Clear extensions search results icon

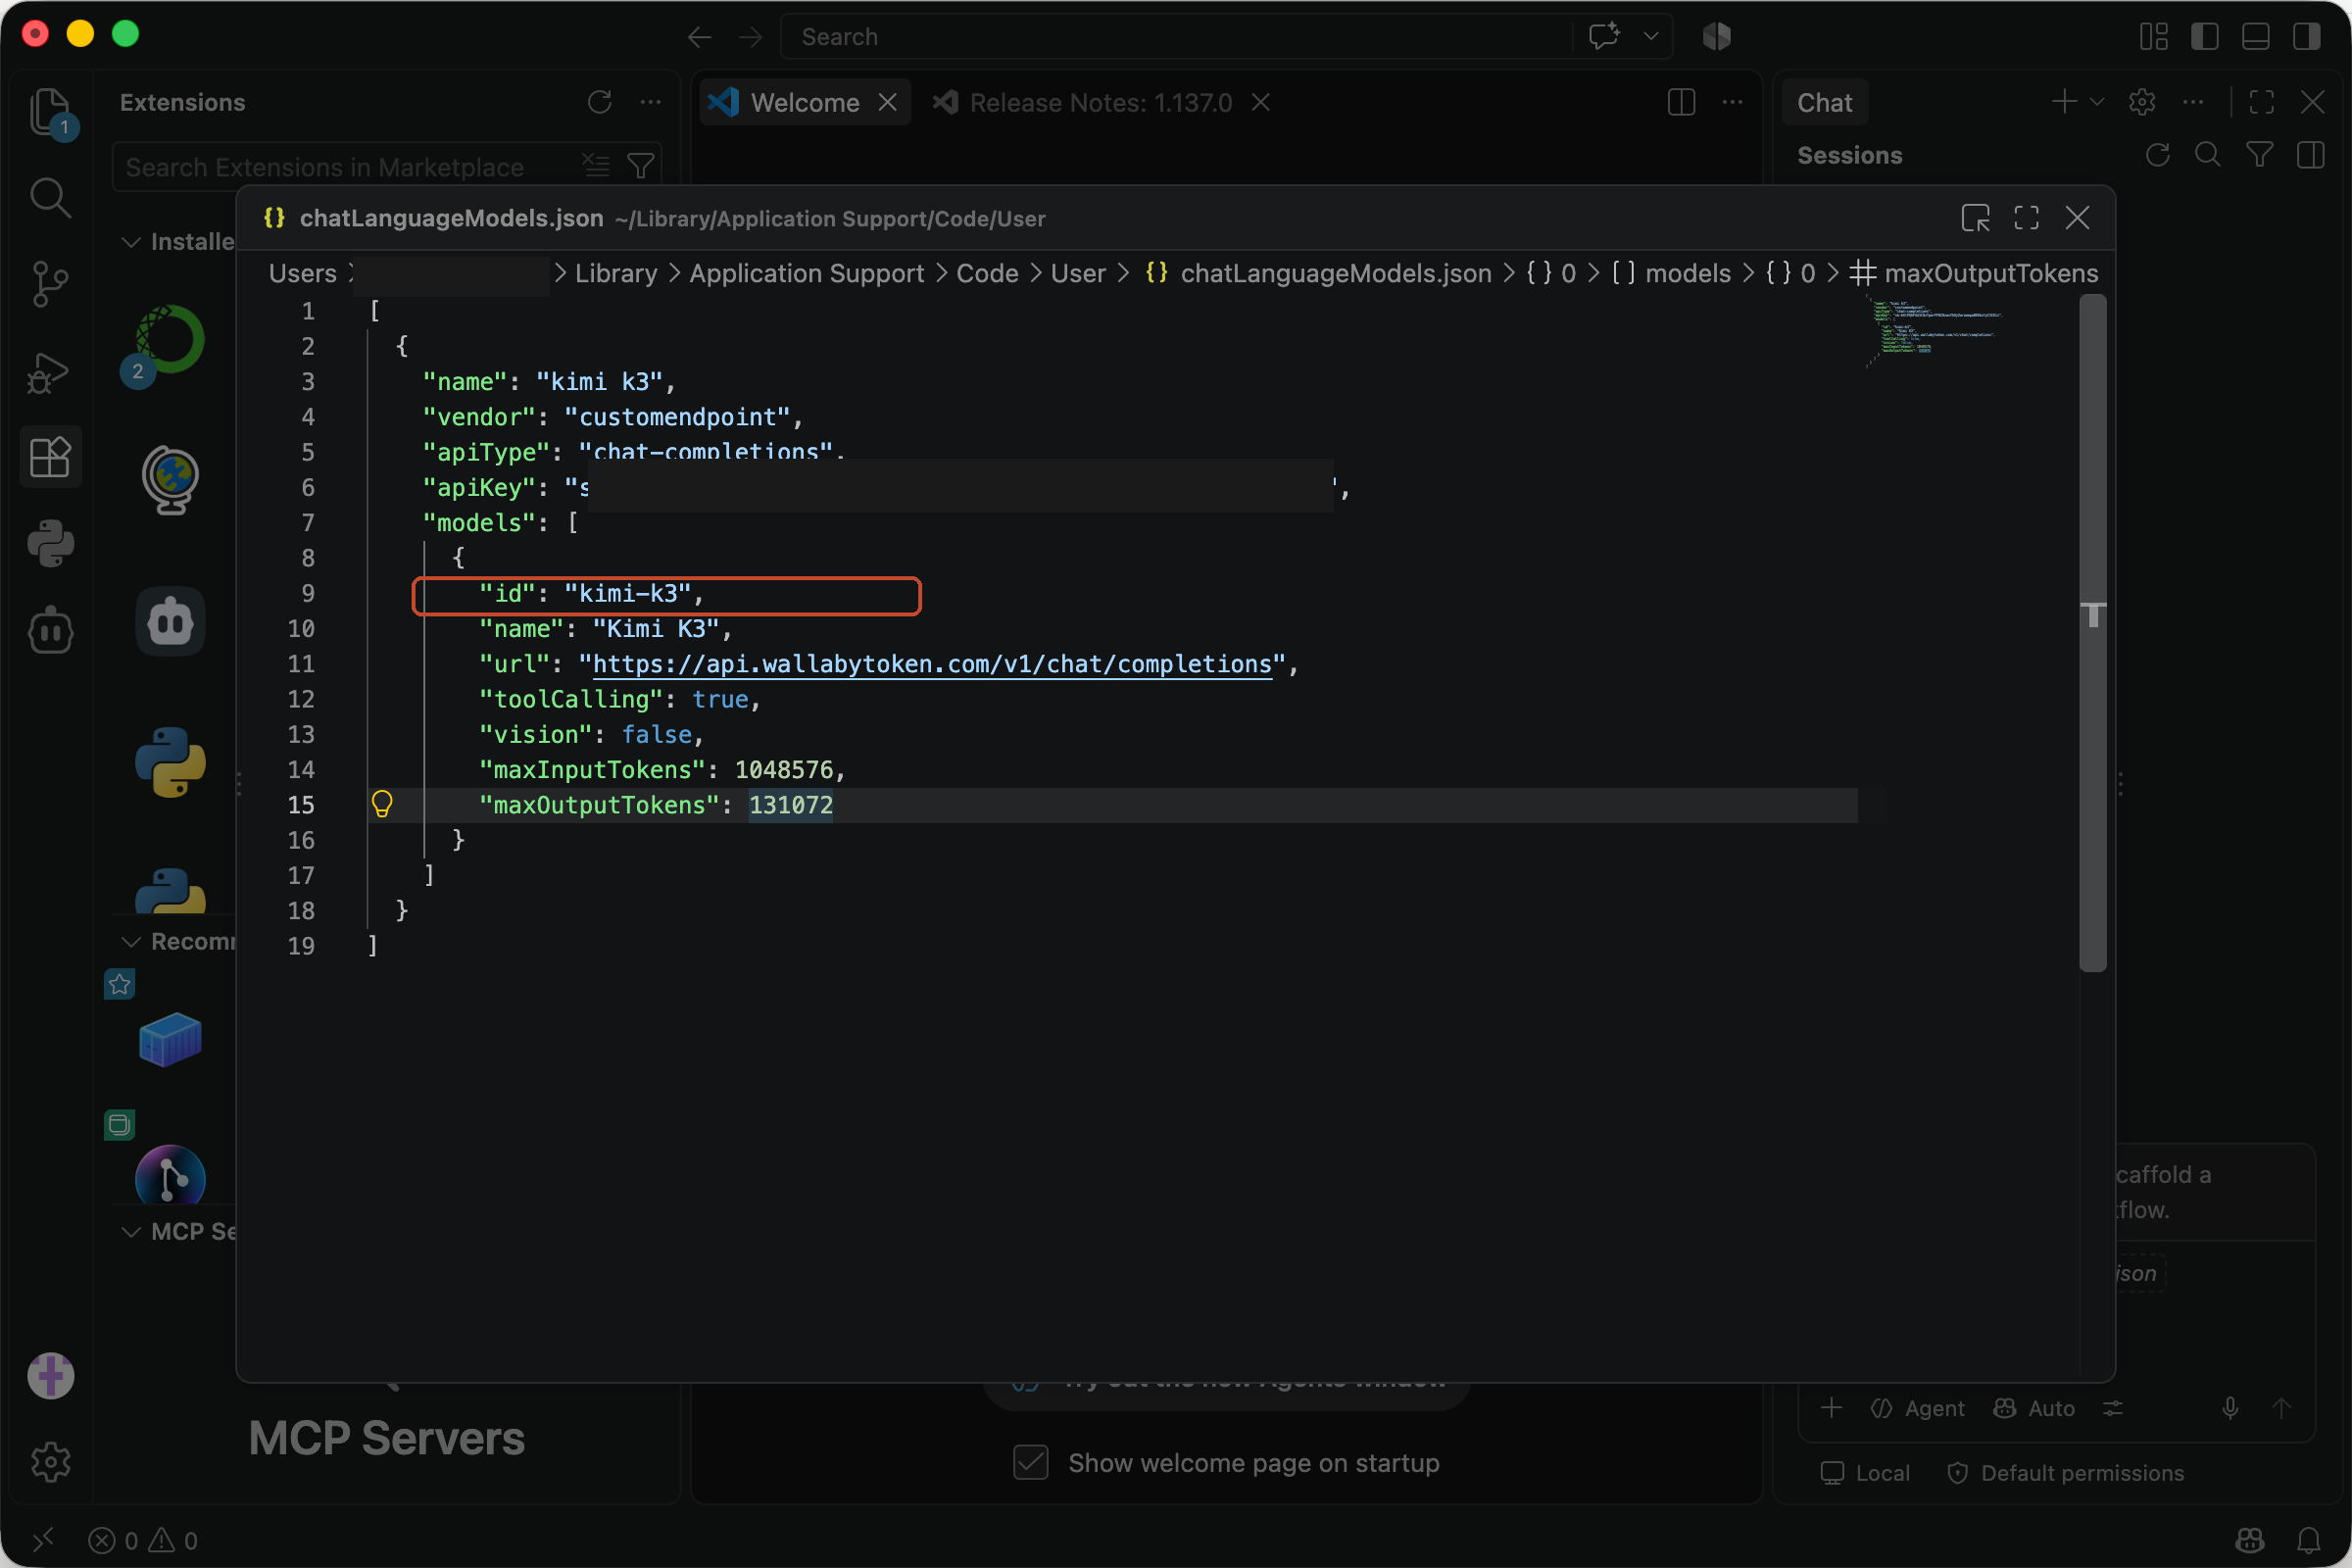596,166
